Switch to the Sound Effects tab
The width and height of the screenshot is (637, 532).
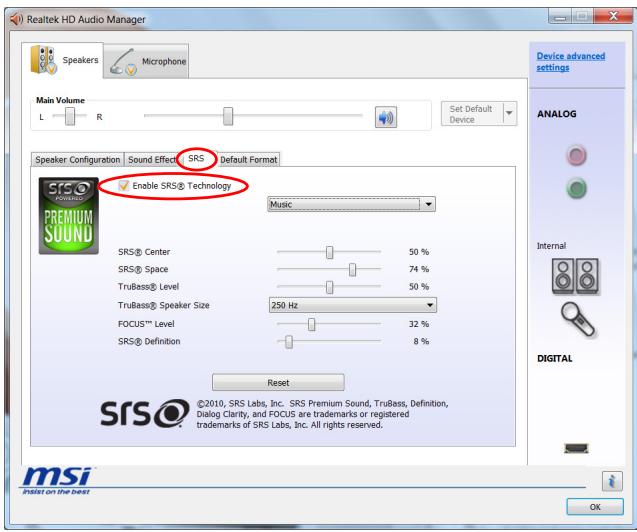[x=152, y=160]
